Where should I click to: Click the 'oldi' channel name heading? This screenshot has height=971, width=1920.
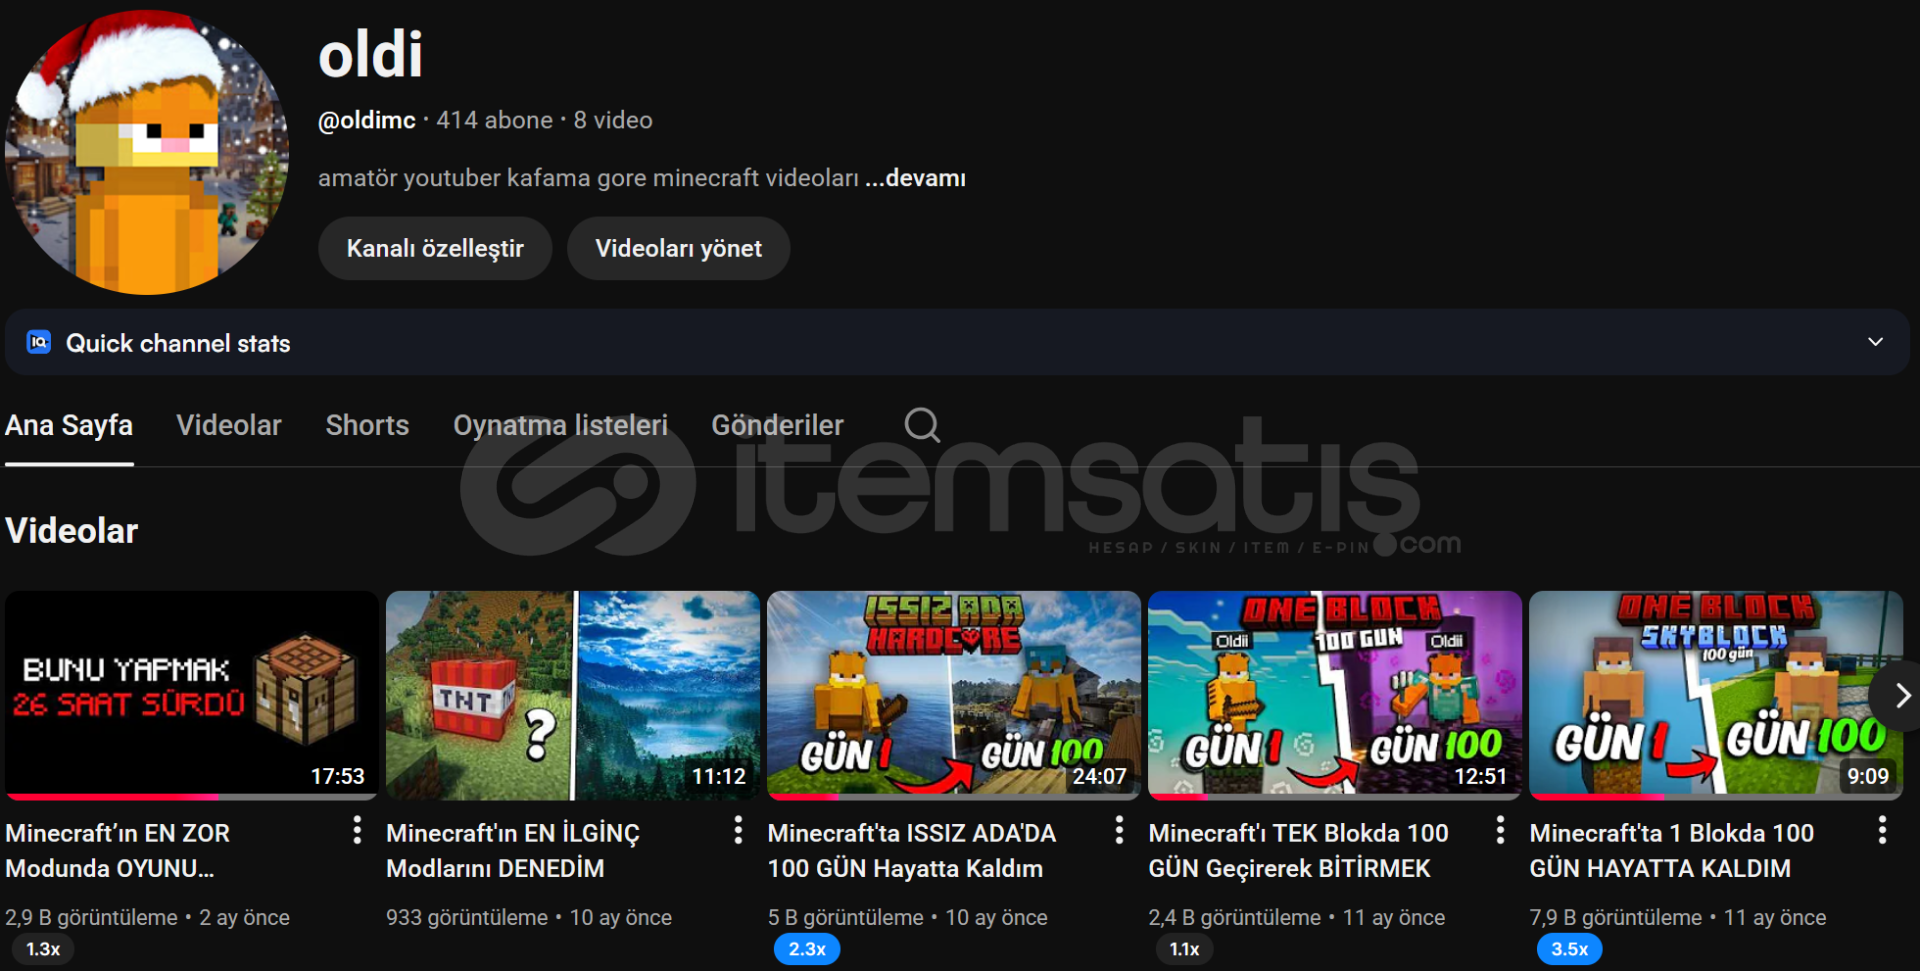pos(370,54)
